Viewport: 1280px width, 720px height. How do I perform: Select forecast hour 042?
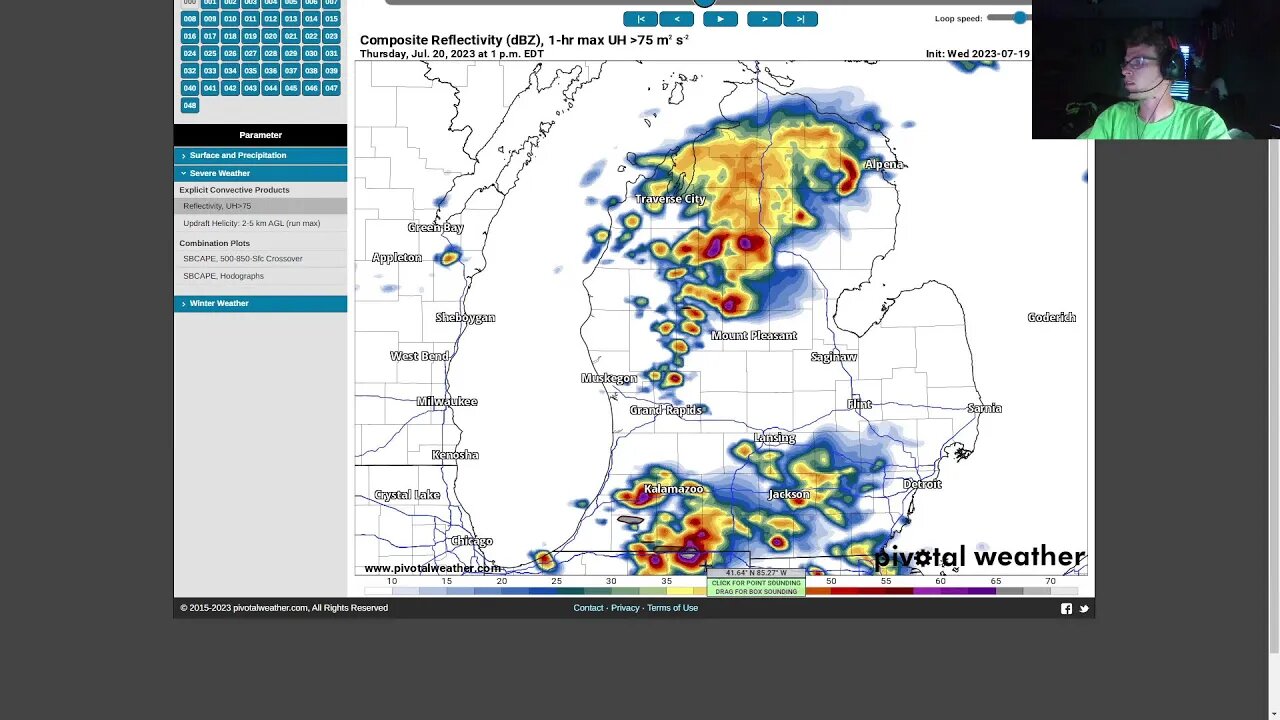(x=230, y=88)
